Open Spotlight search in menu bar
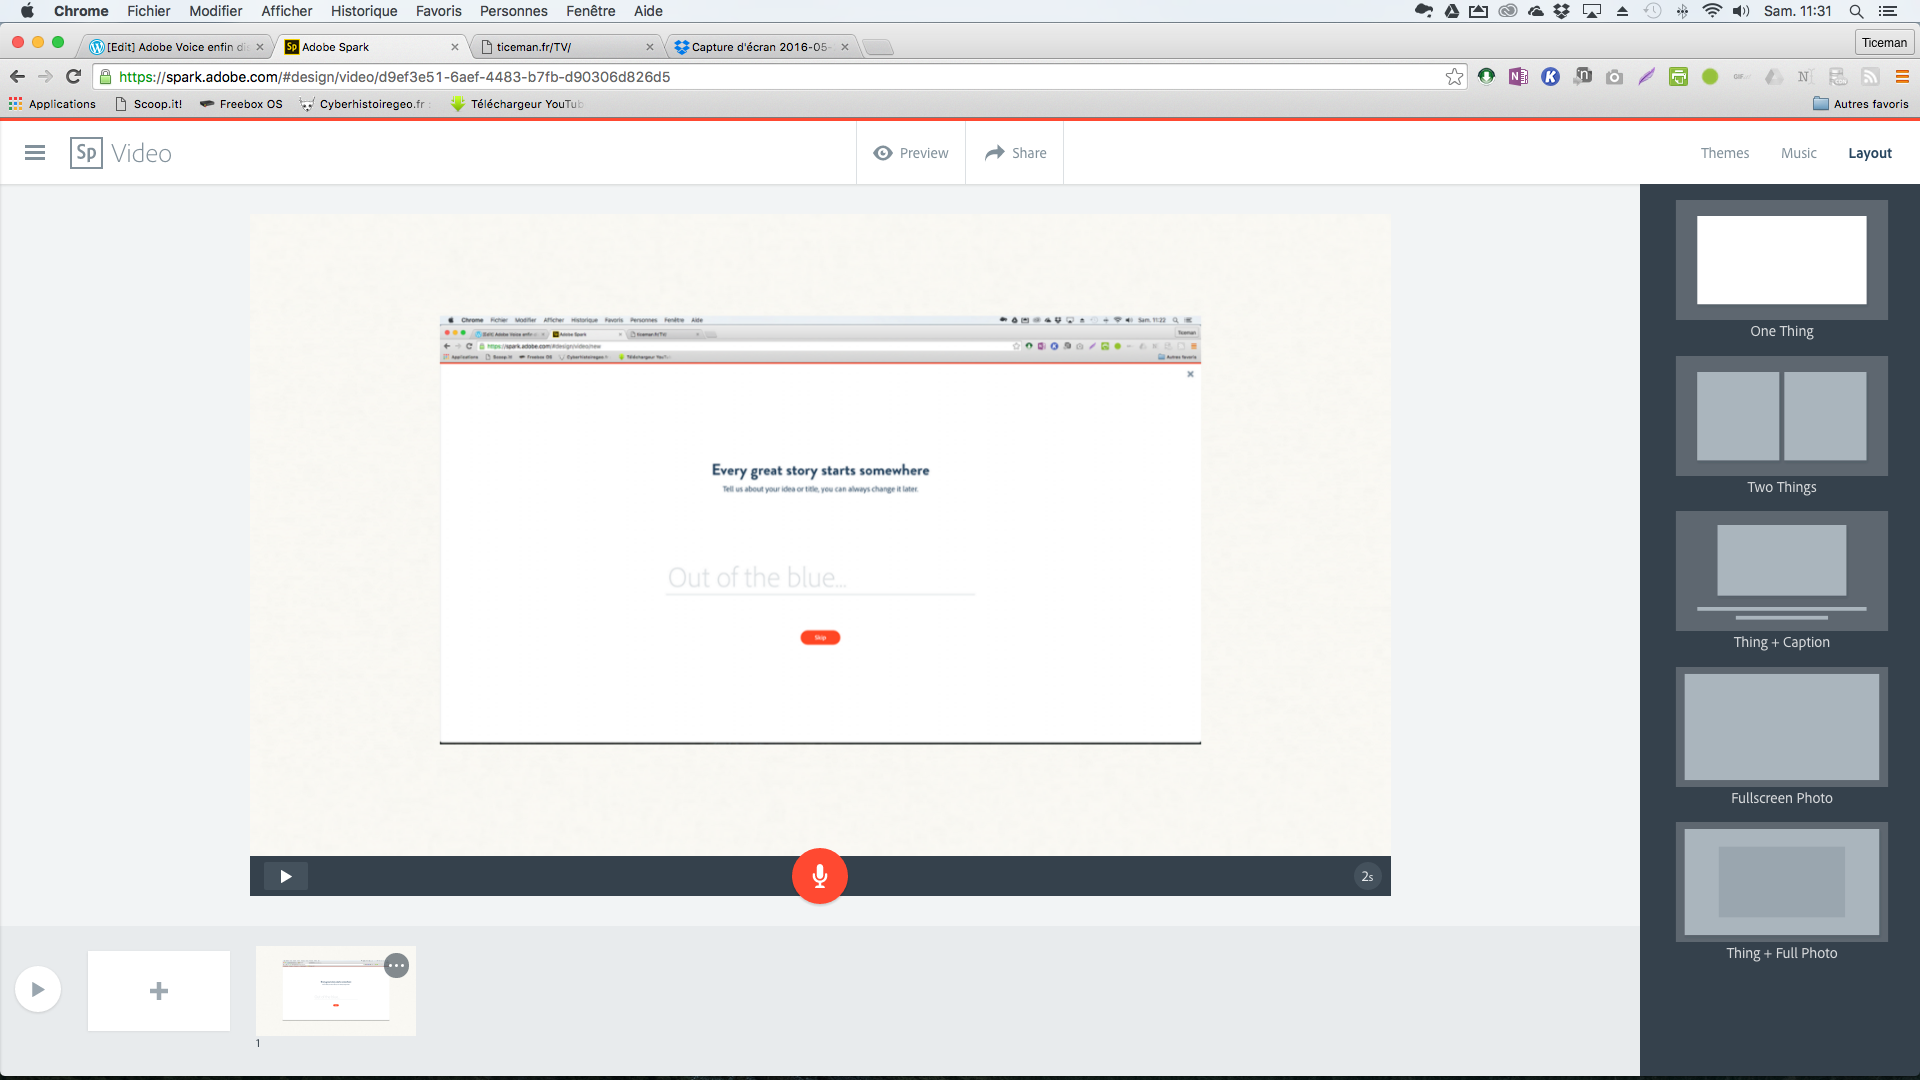Image resolution: width=1920 pixels, height=1080 pixels. pos(1856,11)
